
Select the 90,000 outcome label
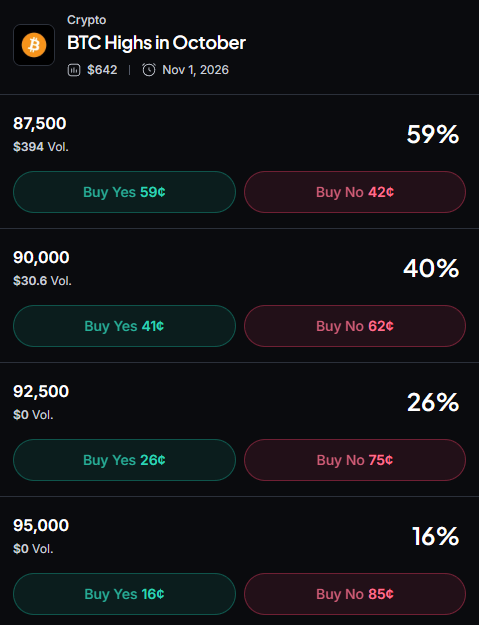41,257
